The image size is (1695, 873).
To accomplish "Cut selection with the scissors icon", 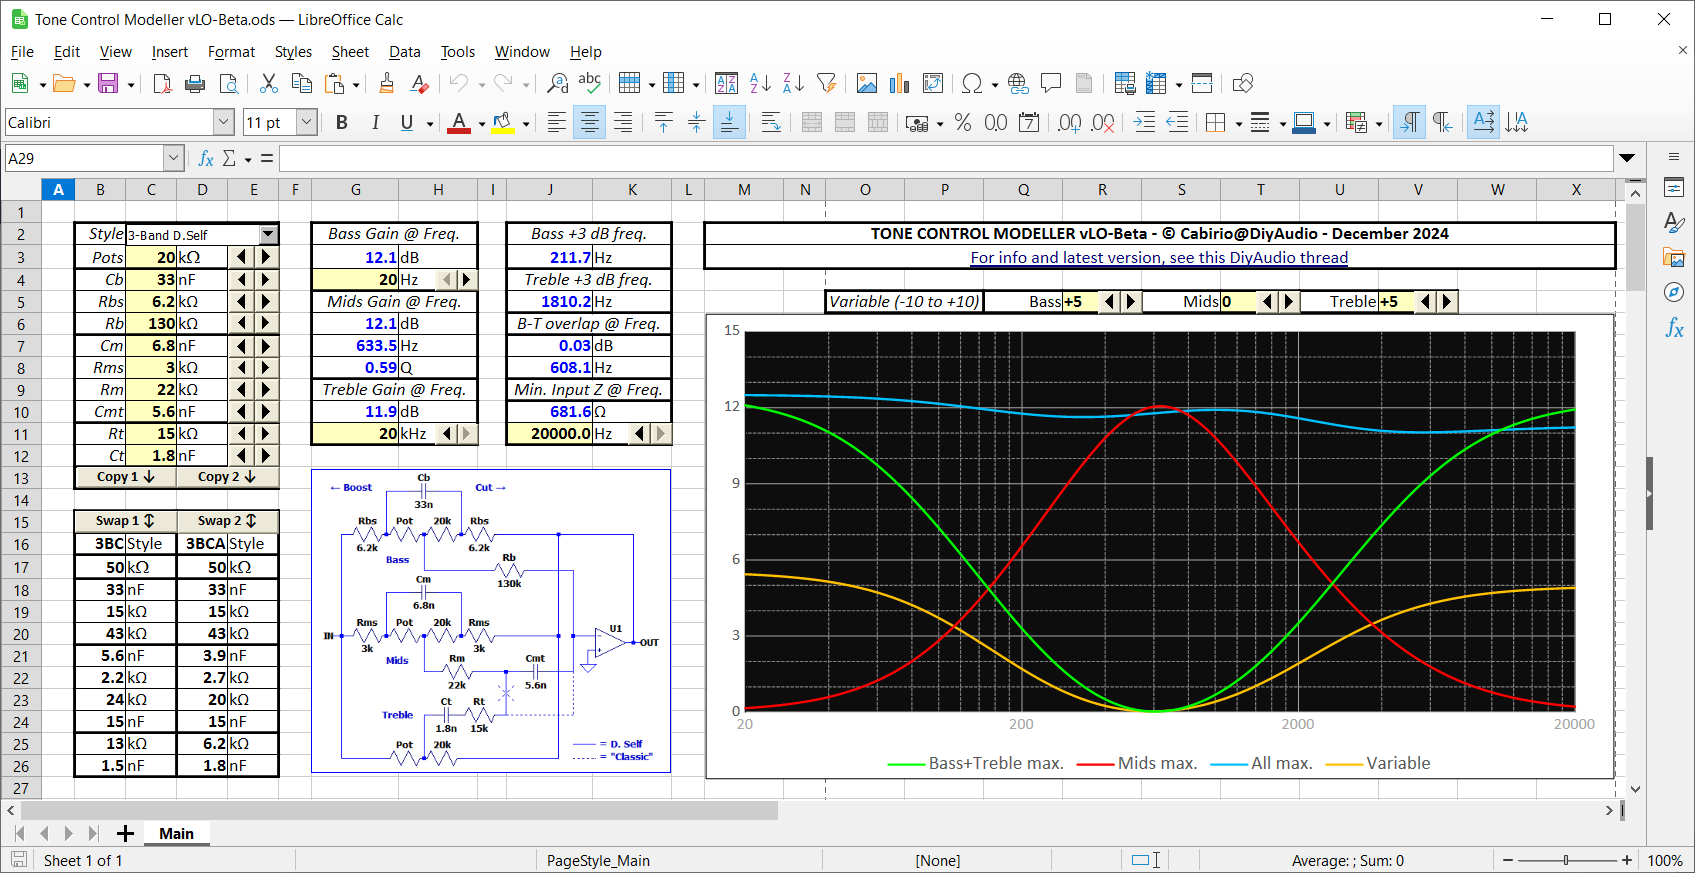I will point(268,84).
